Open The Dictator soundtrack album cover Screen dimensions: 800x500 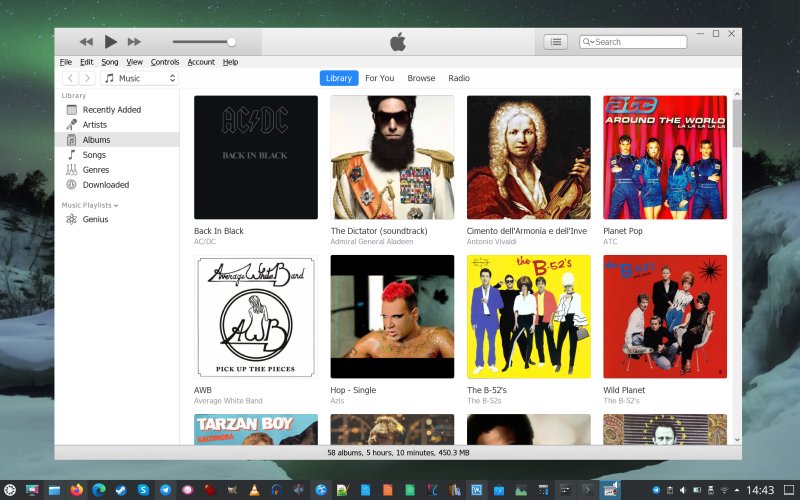[x=392, y=157]
